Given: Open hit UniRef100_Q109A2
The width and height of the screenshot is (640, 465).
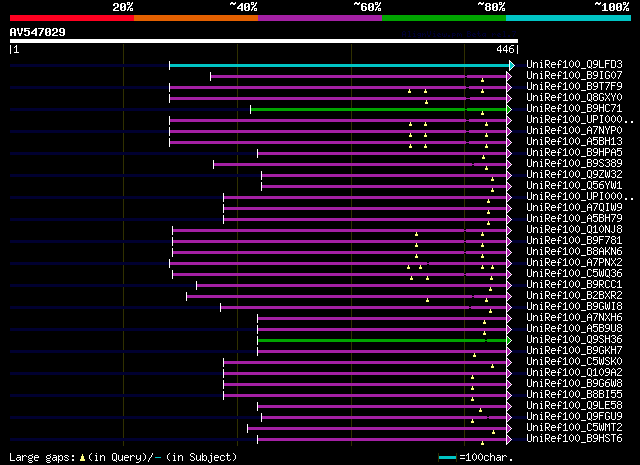Looking at the screenshot, I should tap(574, 373).
